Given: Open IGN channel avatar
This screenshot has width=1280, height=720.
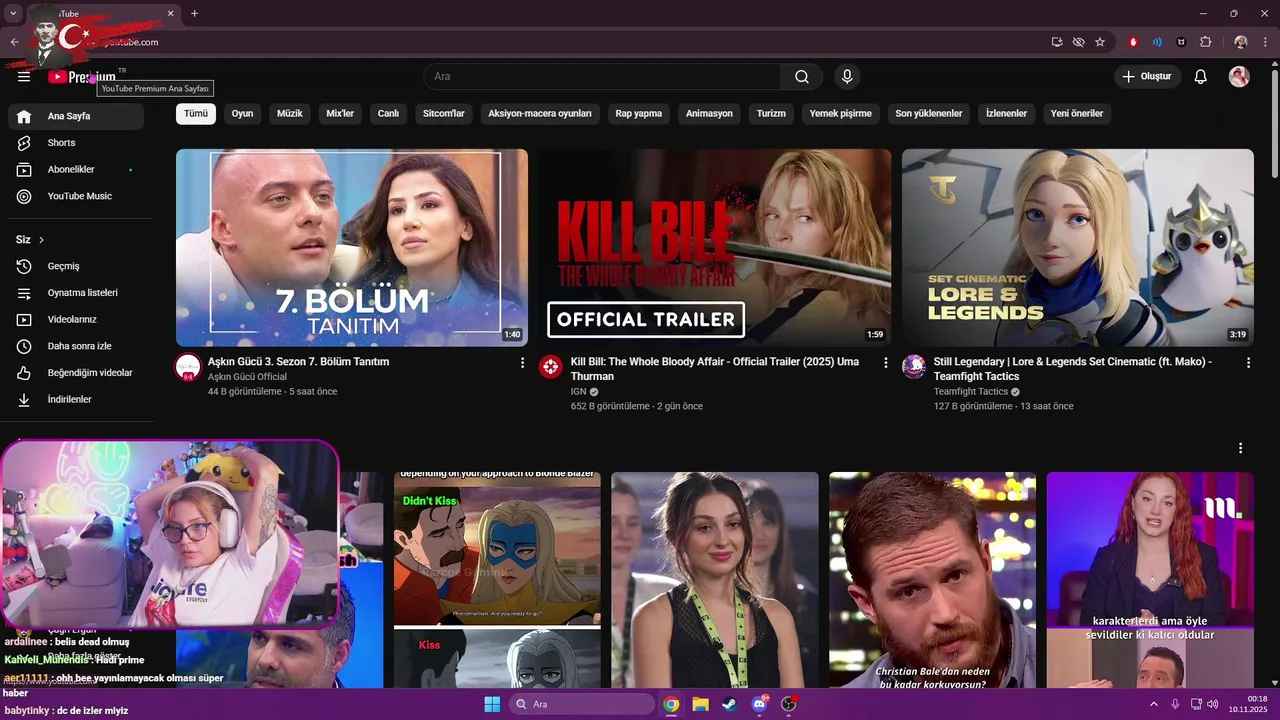Looking at the screenshot, I should (x=551, y=367).
